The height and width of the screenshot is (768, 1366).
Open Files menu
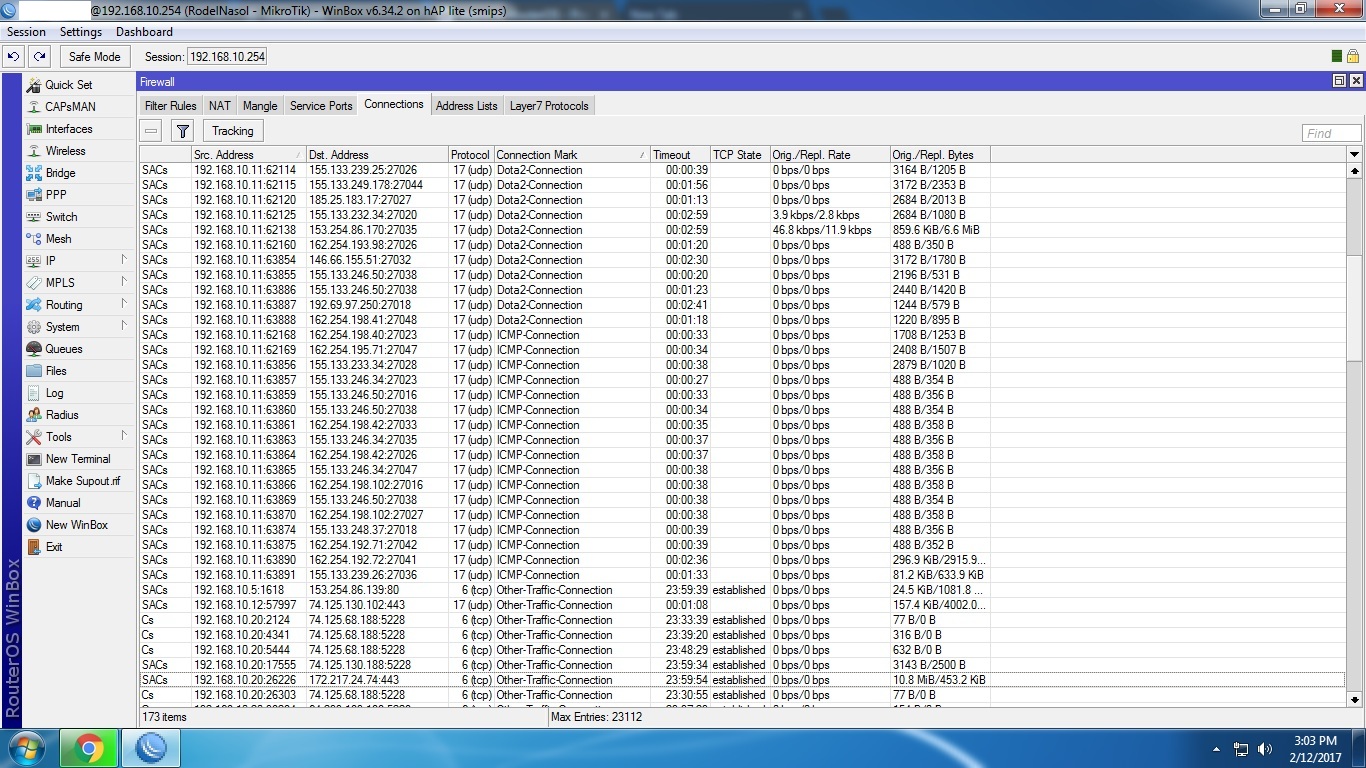56,371
